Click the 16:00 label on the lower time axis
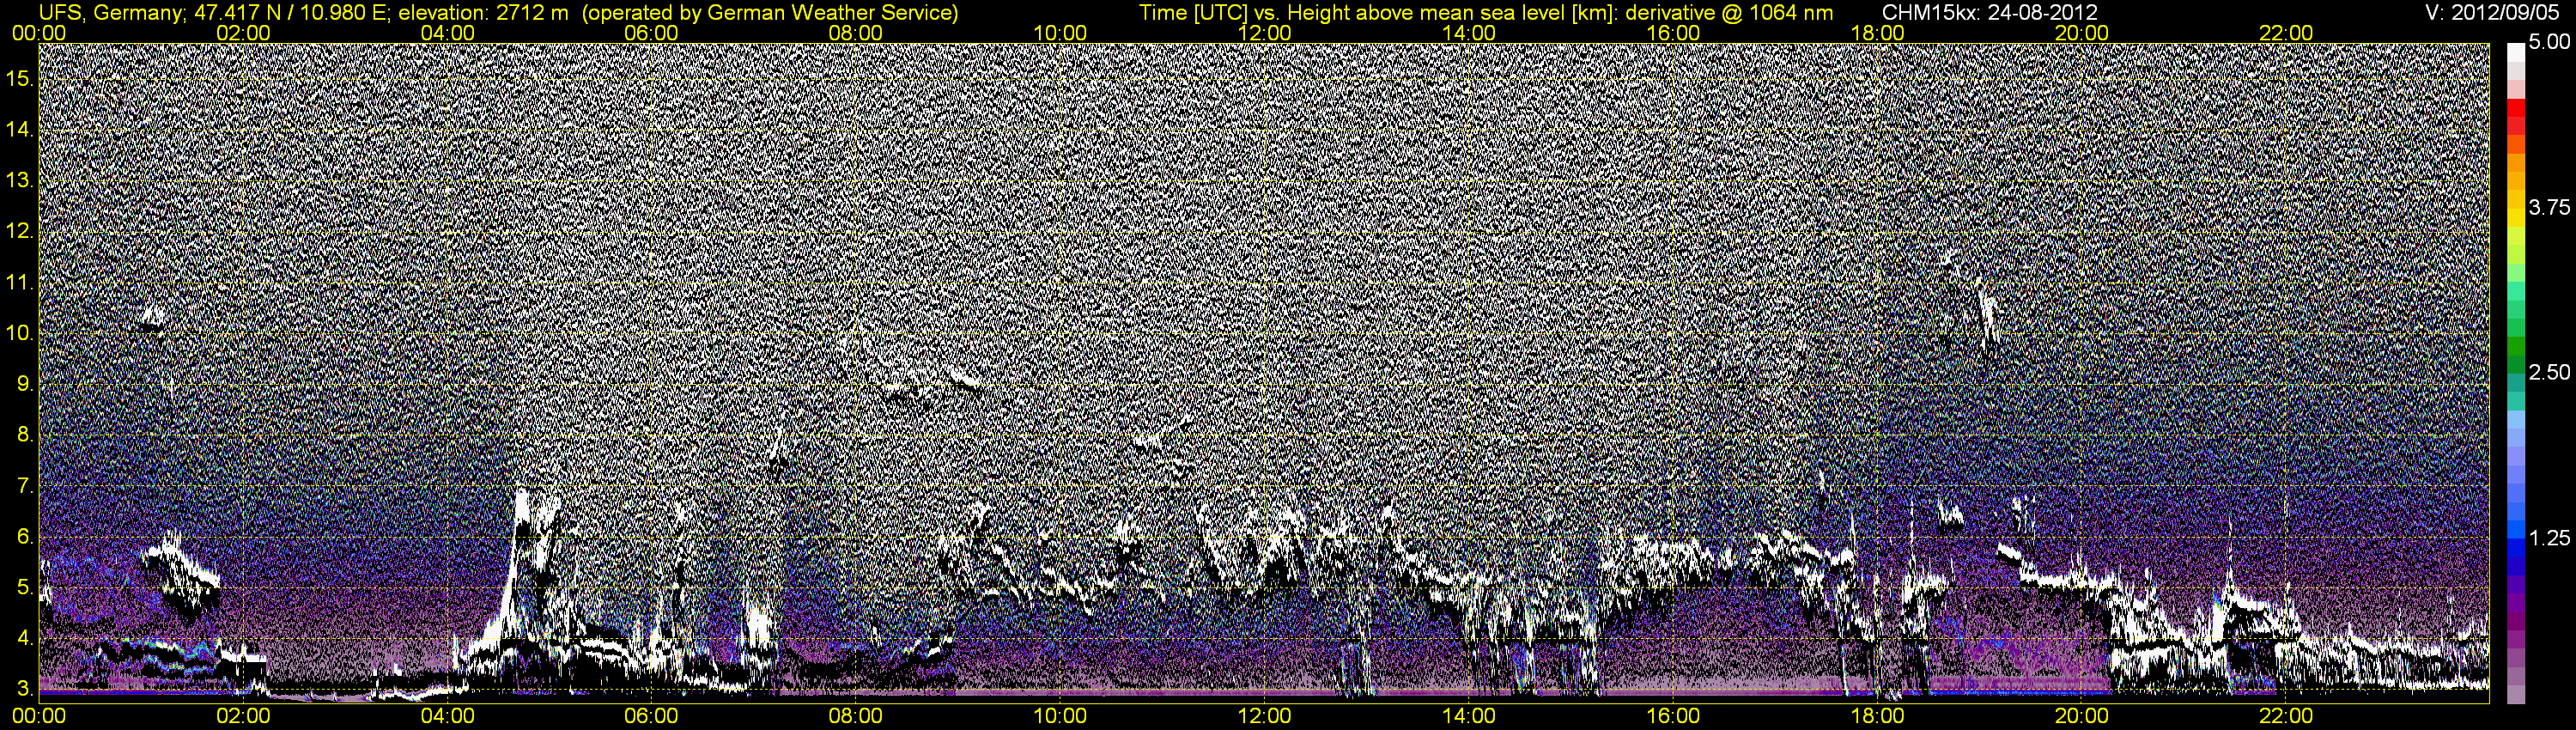Viewport: 2576px width, 730px height. point(1673,716)
